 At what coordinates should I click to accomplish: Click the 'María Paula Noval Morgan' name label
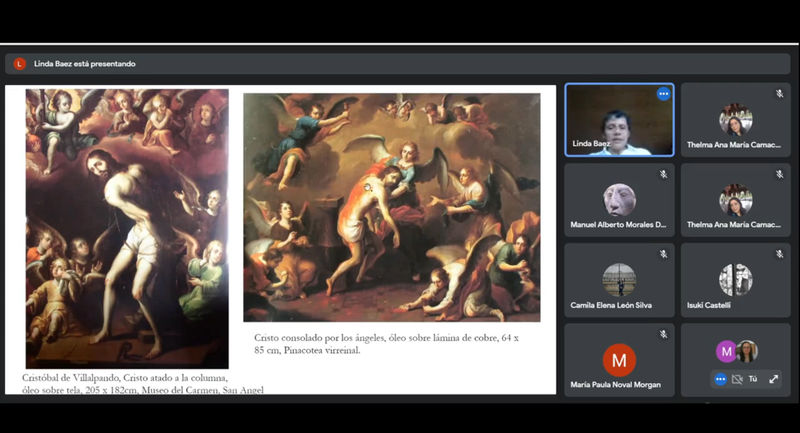tap(615, 385)
